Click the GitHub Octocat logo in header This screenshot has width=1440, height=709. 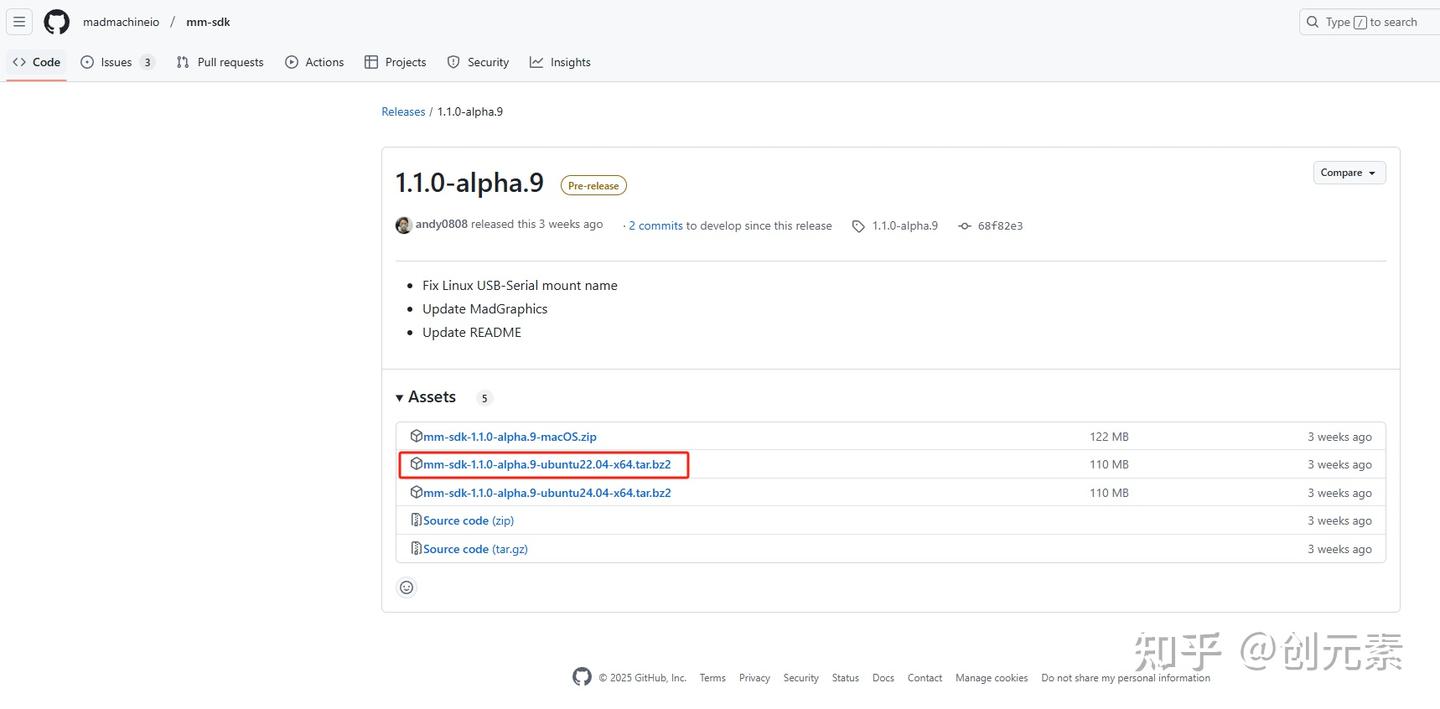56,22
